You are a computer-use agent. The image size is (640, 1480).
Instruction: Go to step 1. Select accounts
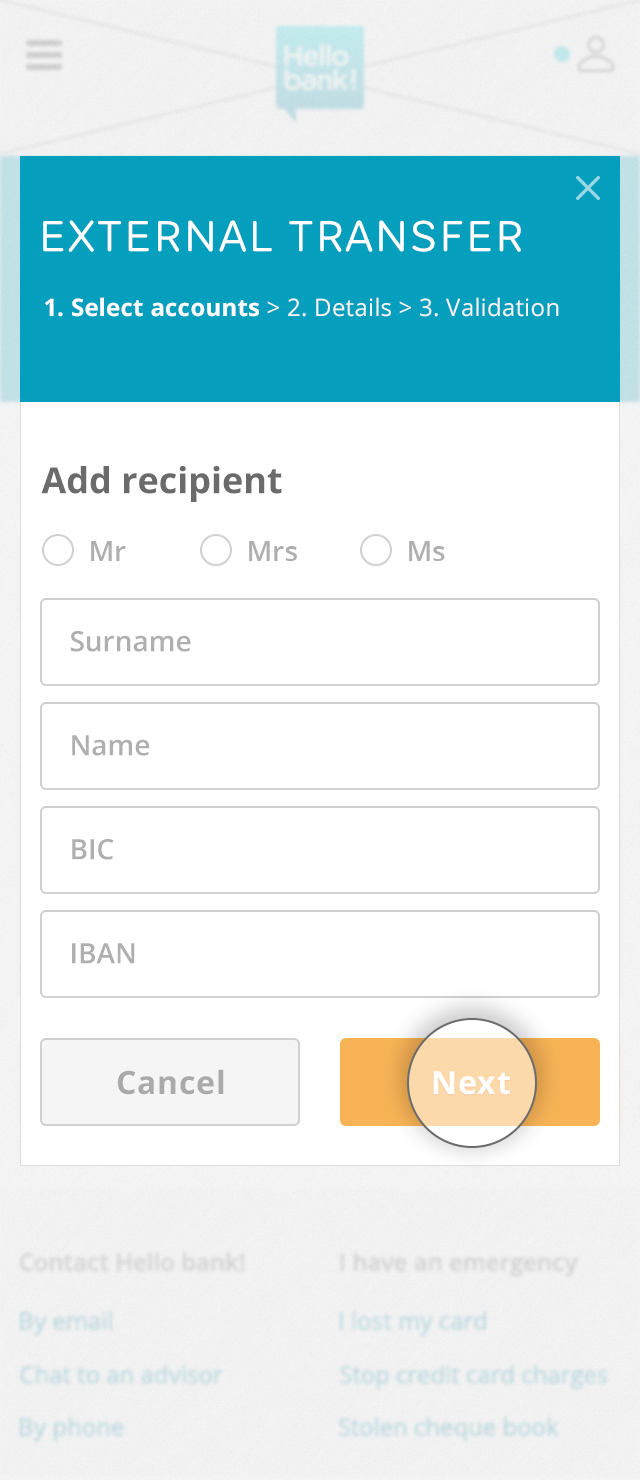152,308
